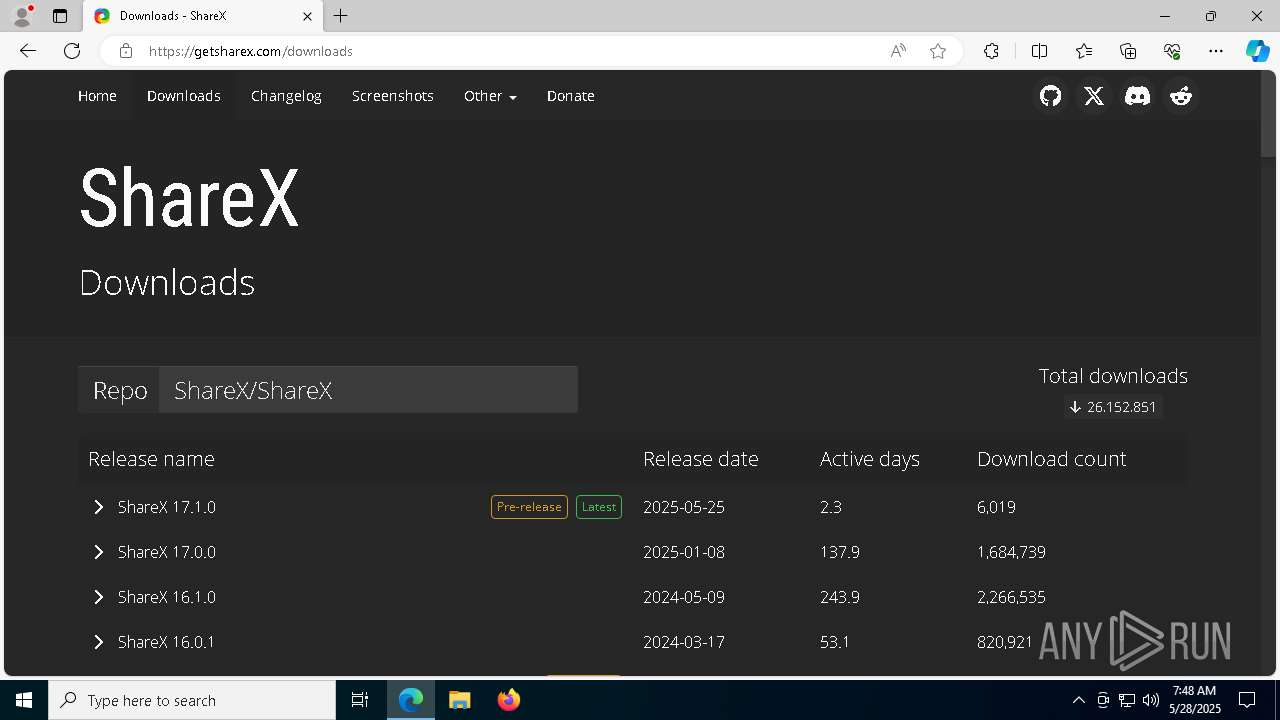Open the Changelog nav item
Image resolution: width=1280 pixels, height=720 pixels.
286,96
